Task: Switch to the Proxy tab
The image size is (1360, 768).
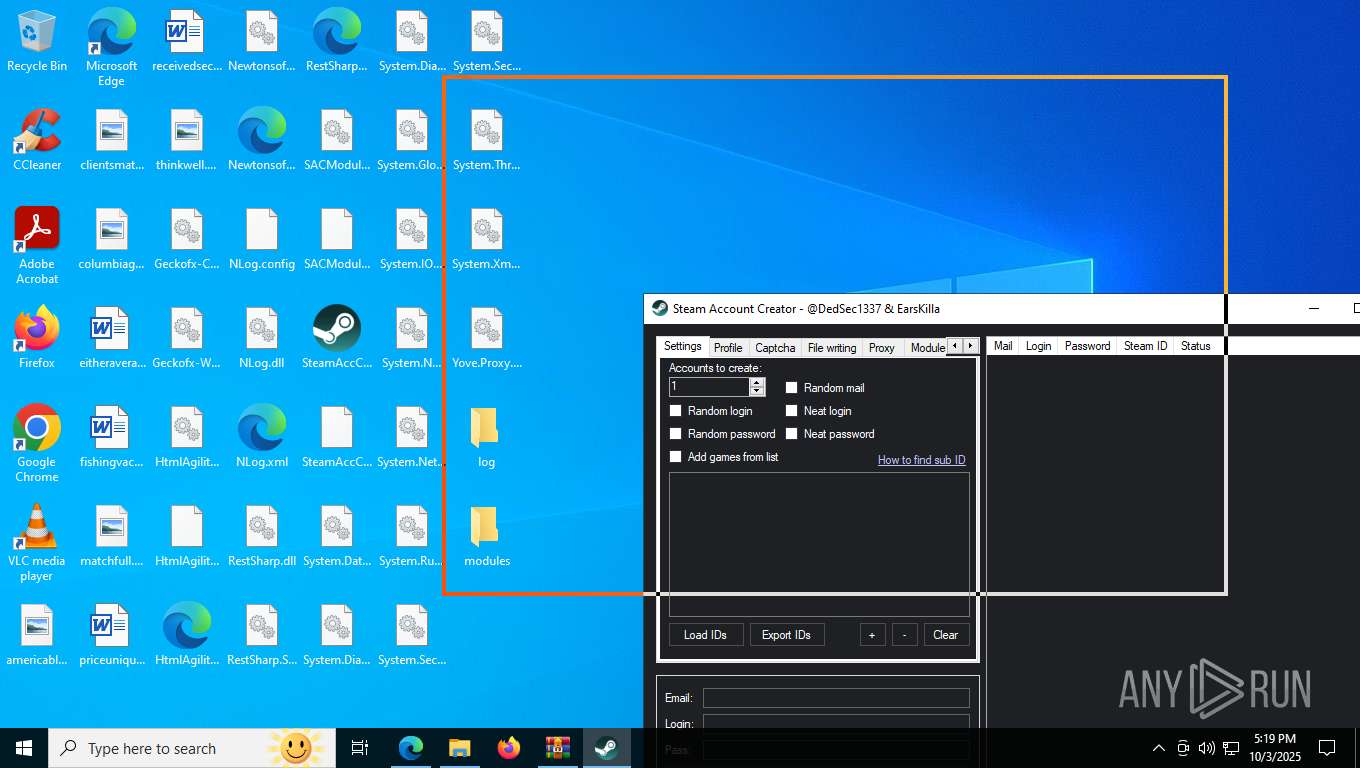Action: pos(882,348)
